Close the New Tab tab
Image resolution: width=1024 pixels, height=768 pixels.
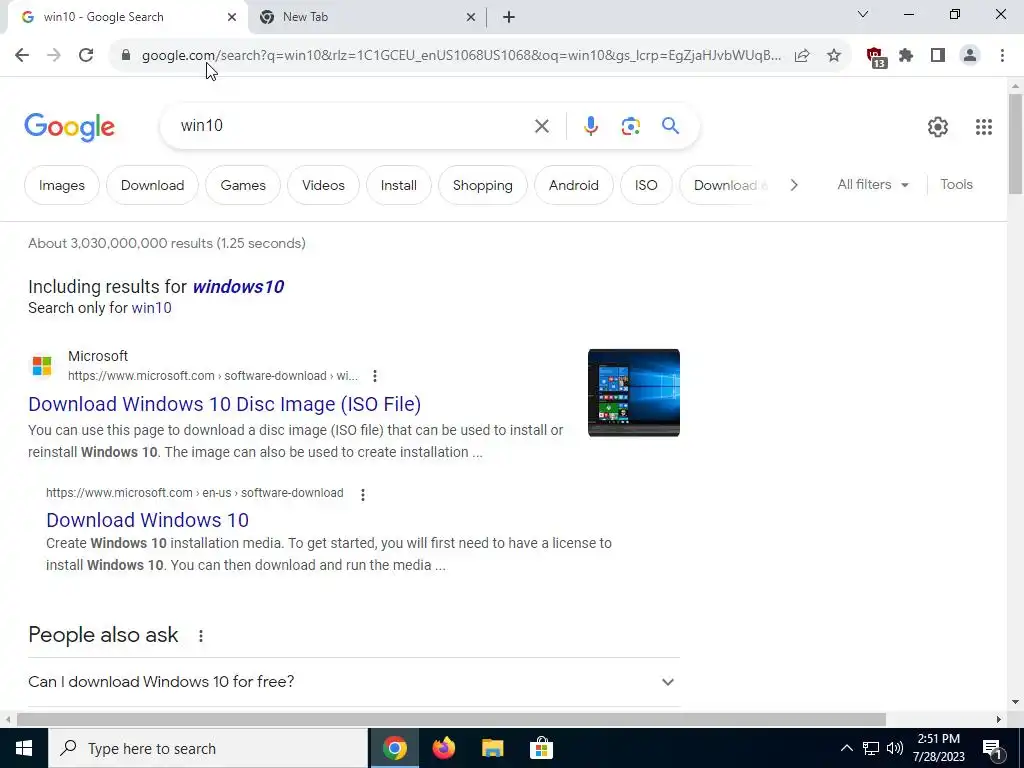pyautogui.click(x=471, y=17)
